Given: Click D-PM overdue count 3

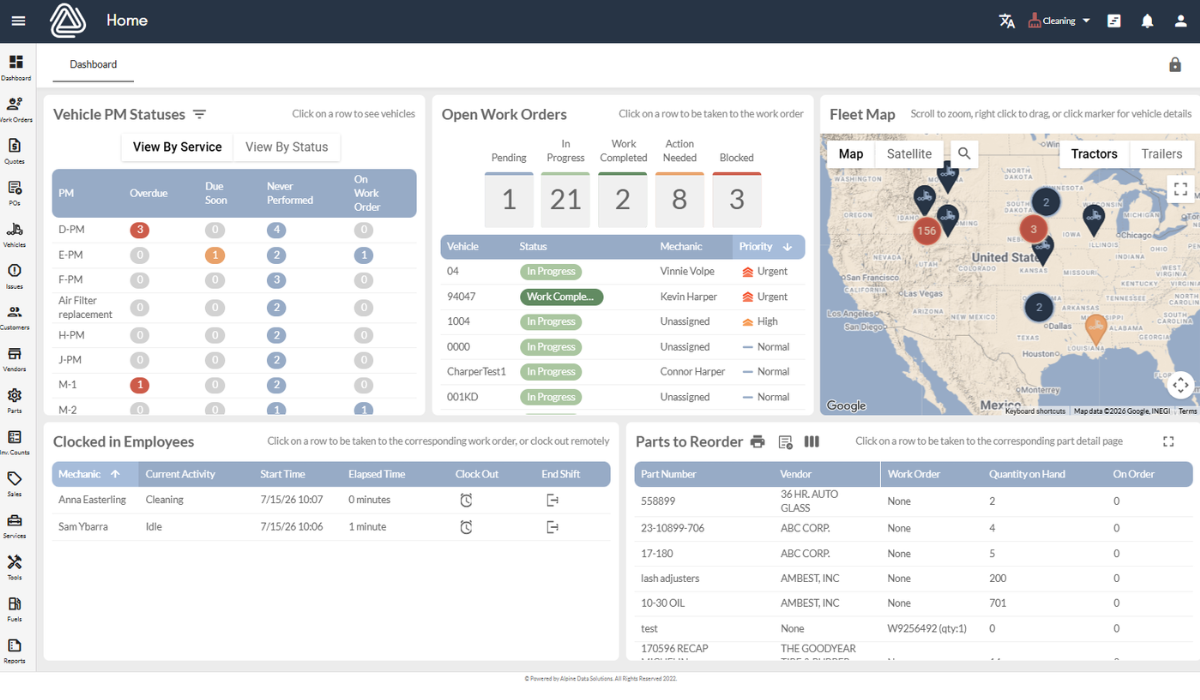Looking at the screenshot, I should point(140,230).
